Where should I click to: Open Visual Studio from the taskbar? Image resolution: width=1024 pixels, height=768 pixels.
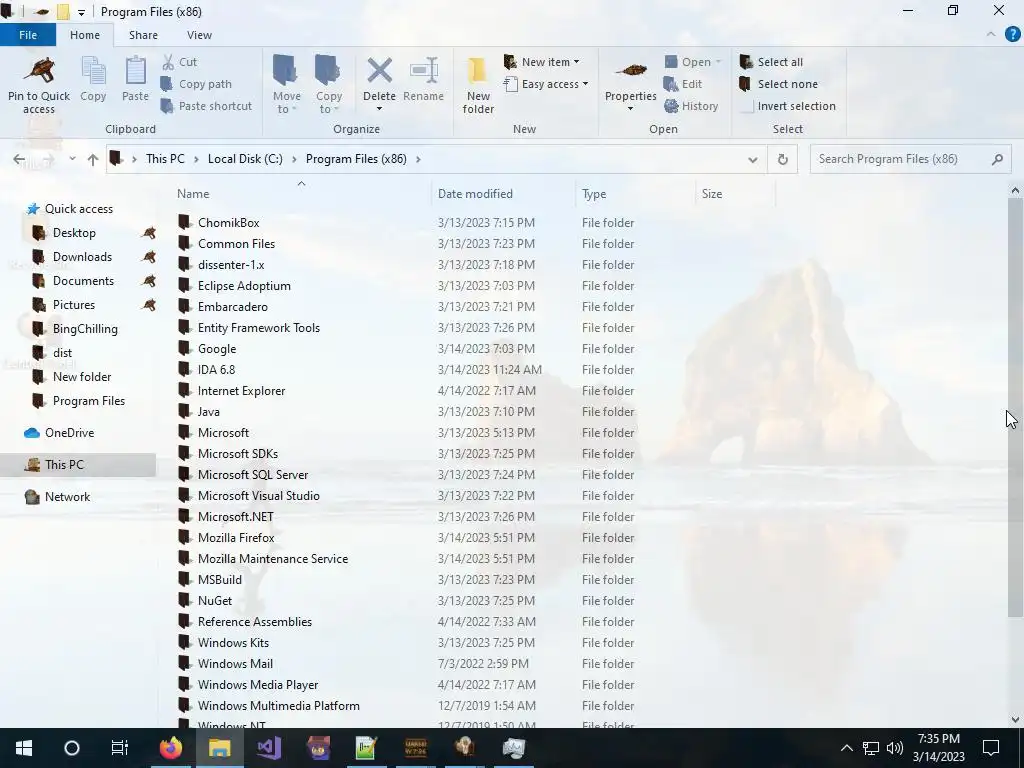(268, 748)
